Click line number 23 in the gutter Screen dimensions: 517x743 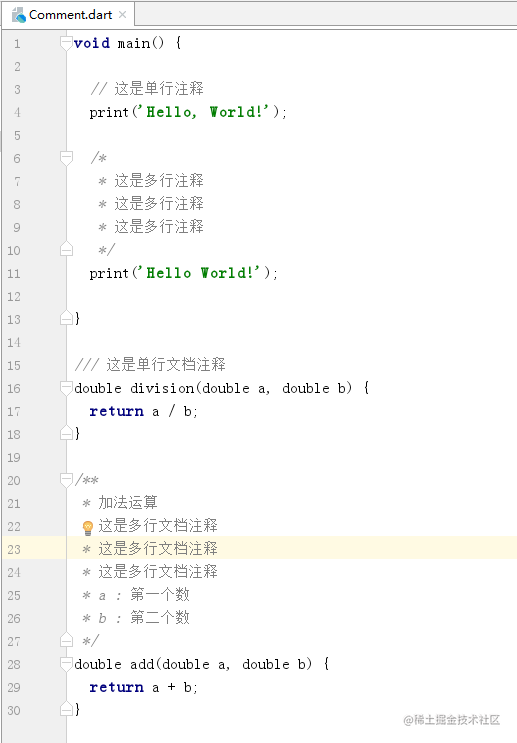(x=14, y=550)
